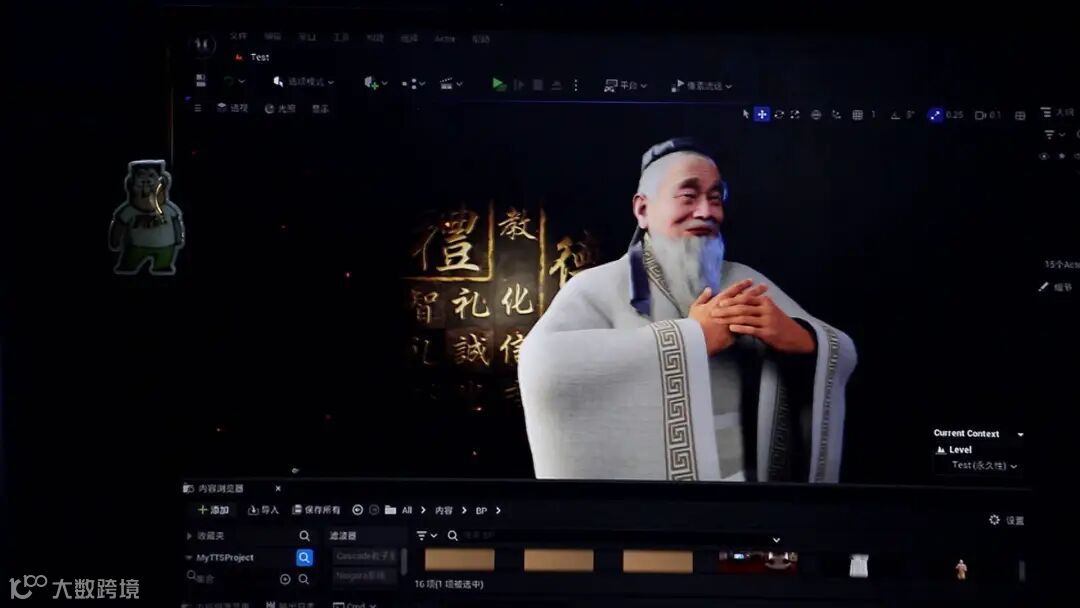
Task: Click 添加 Add button in content browser
Action: point(214,510)
